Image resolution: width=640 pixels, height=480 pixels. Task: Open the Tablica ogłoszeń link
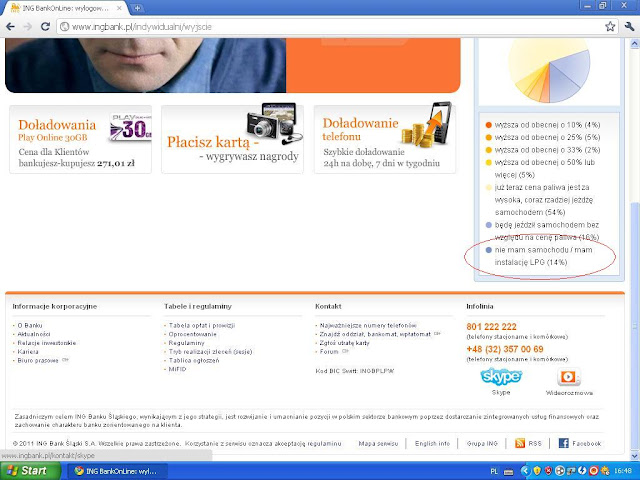point(194,360)
